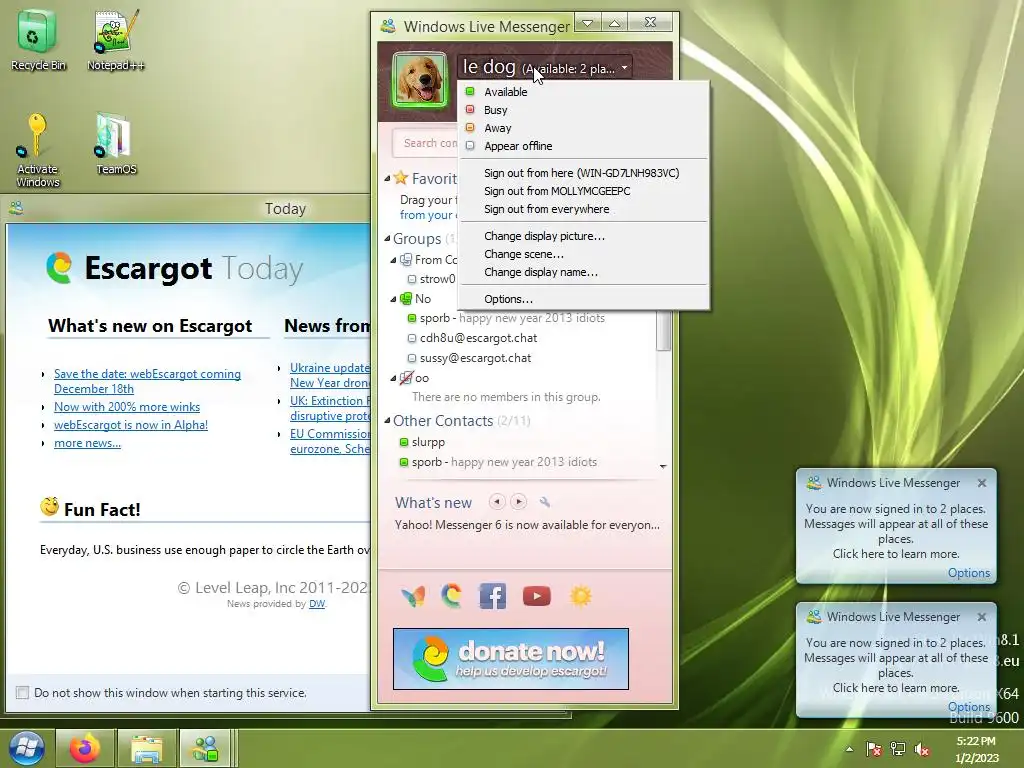Image resolution: width=1024 pixels, height=768 pixels.
Task: Collapse the oo group
Action: tap(394, 378)
